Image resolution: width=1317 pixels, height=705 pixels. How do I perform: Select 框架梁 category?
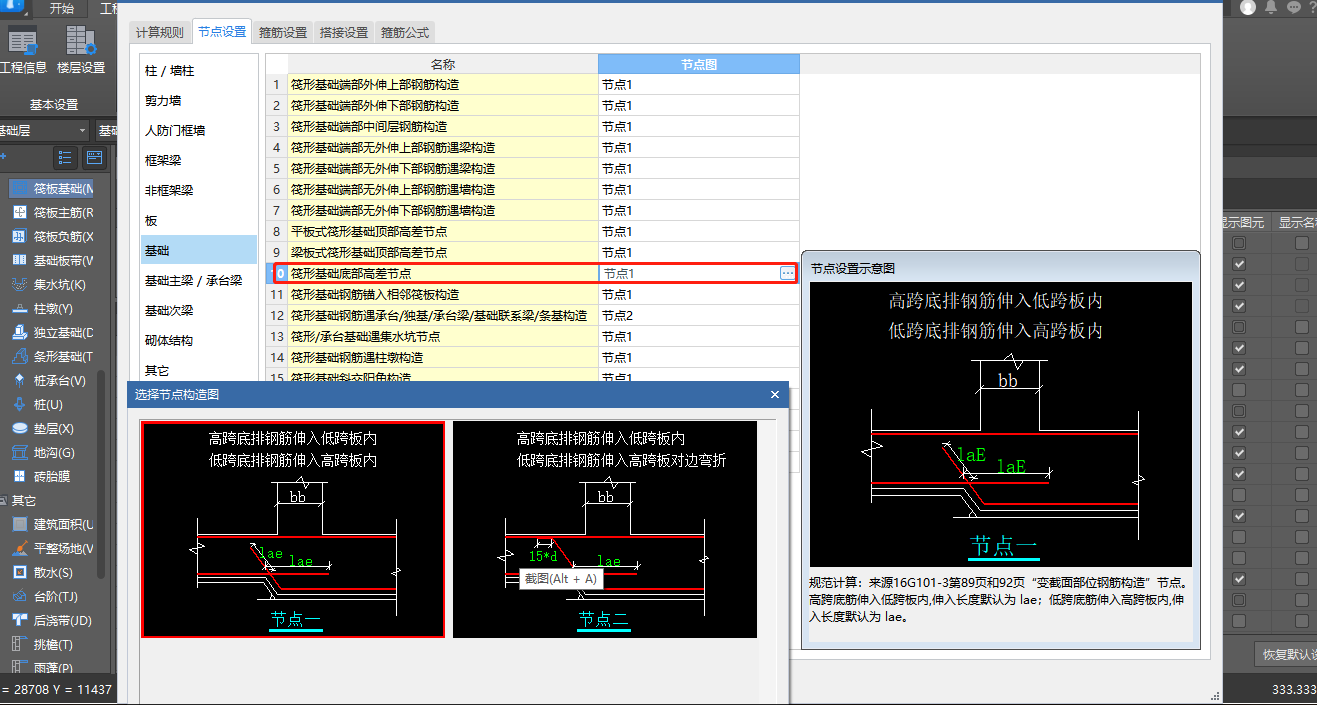pyautogui.click(x=199, y=160)
